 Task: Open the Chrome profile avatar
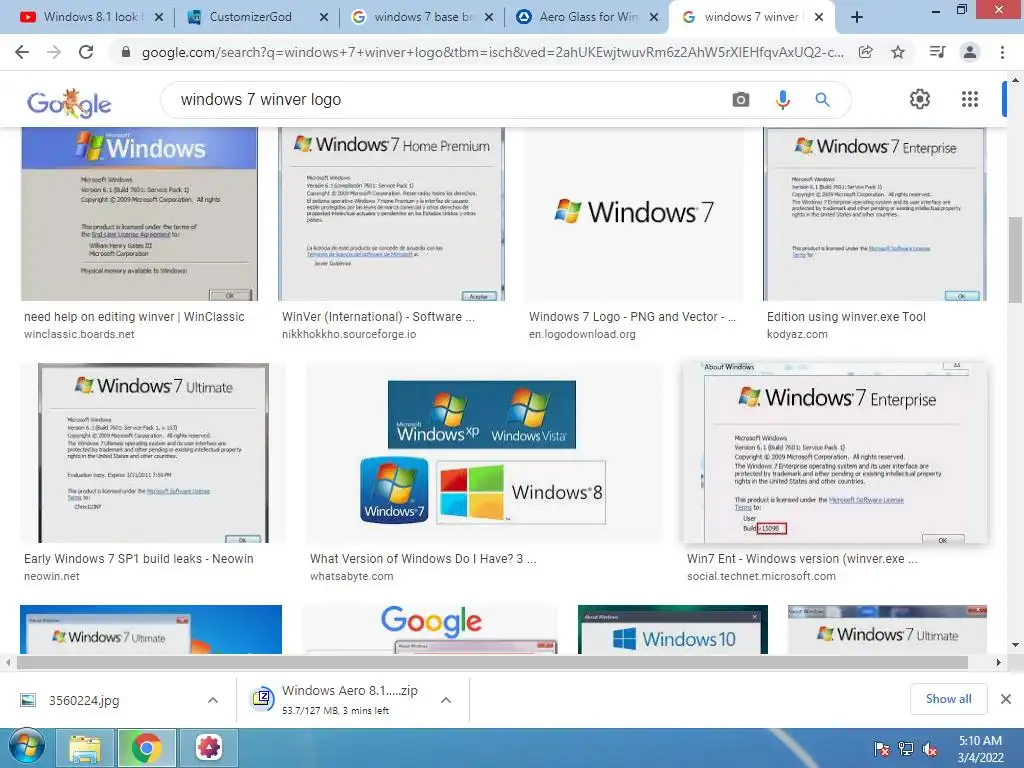(x=970, y=52)
